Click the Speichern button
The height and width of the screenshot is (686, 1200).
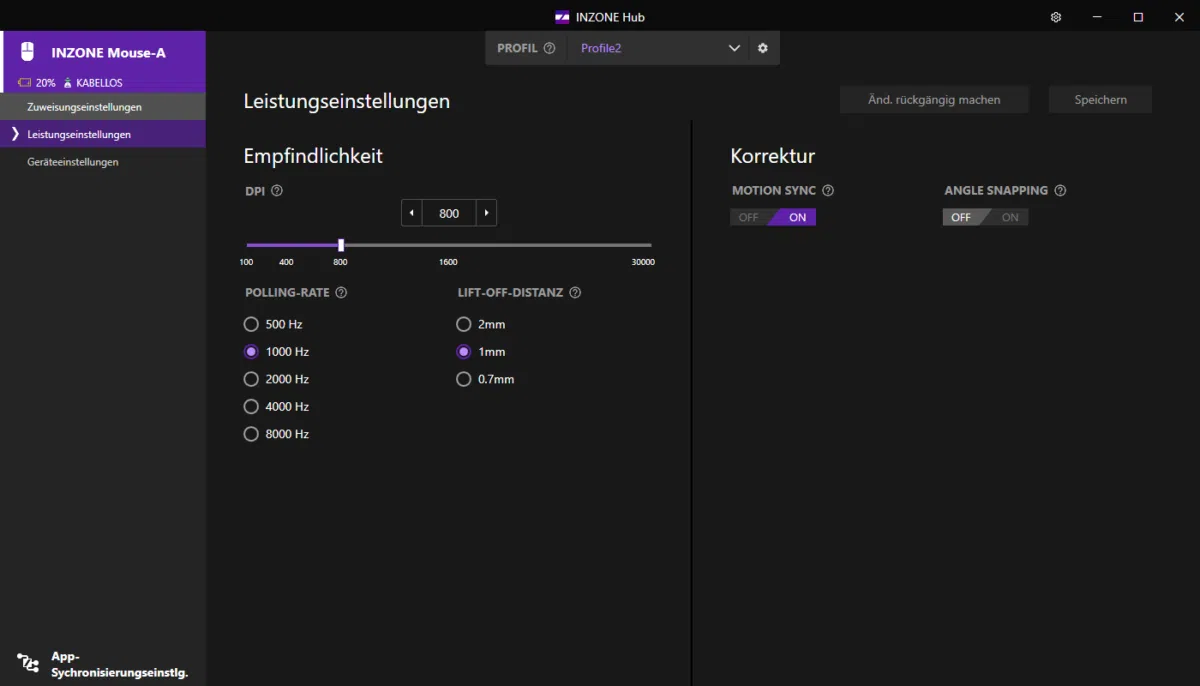click(x=1100, y=100)
